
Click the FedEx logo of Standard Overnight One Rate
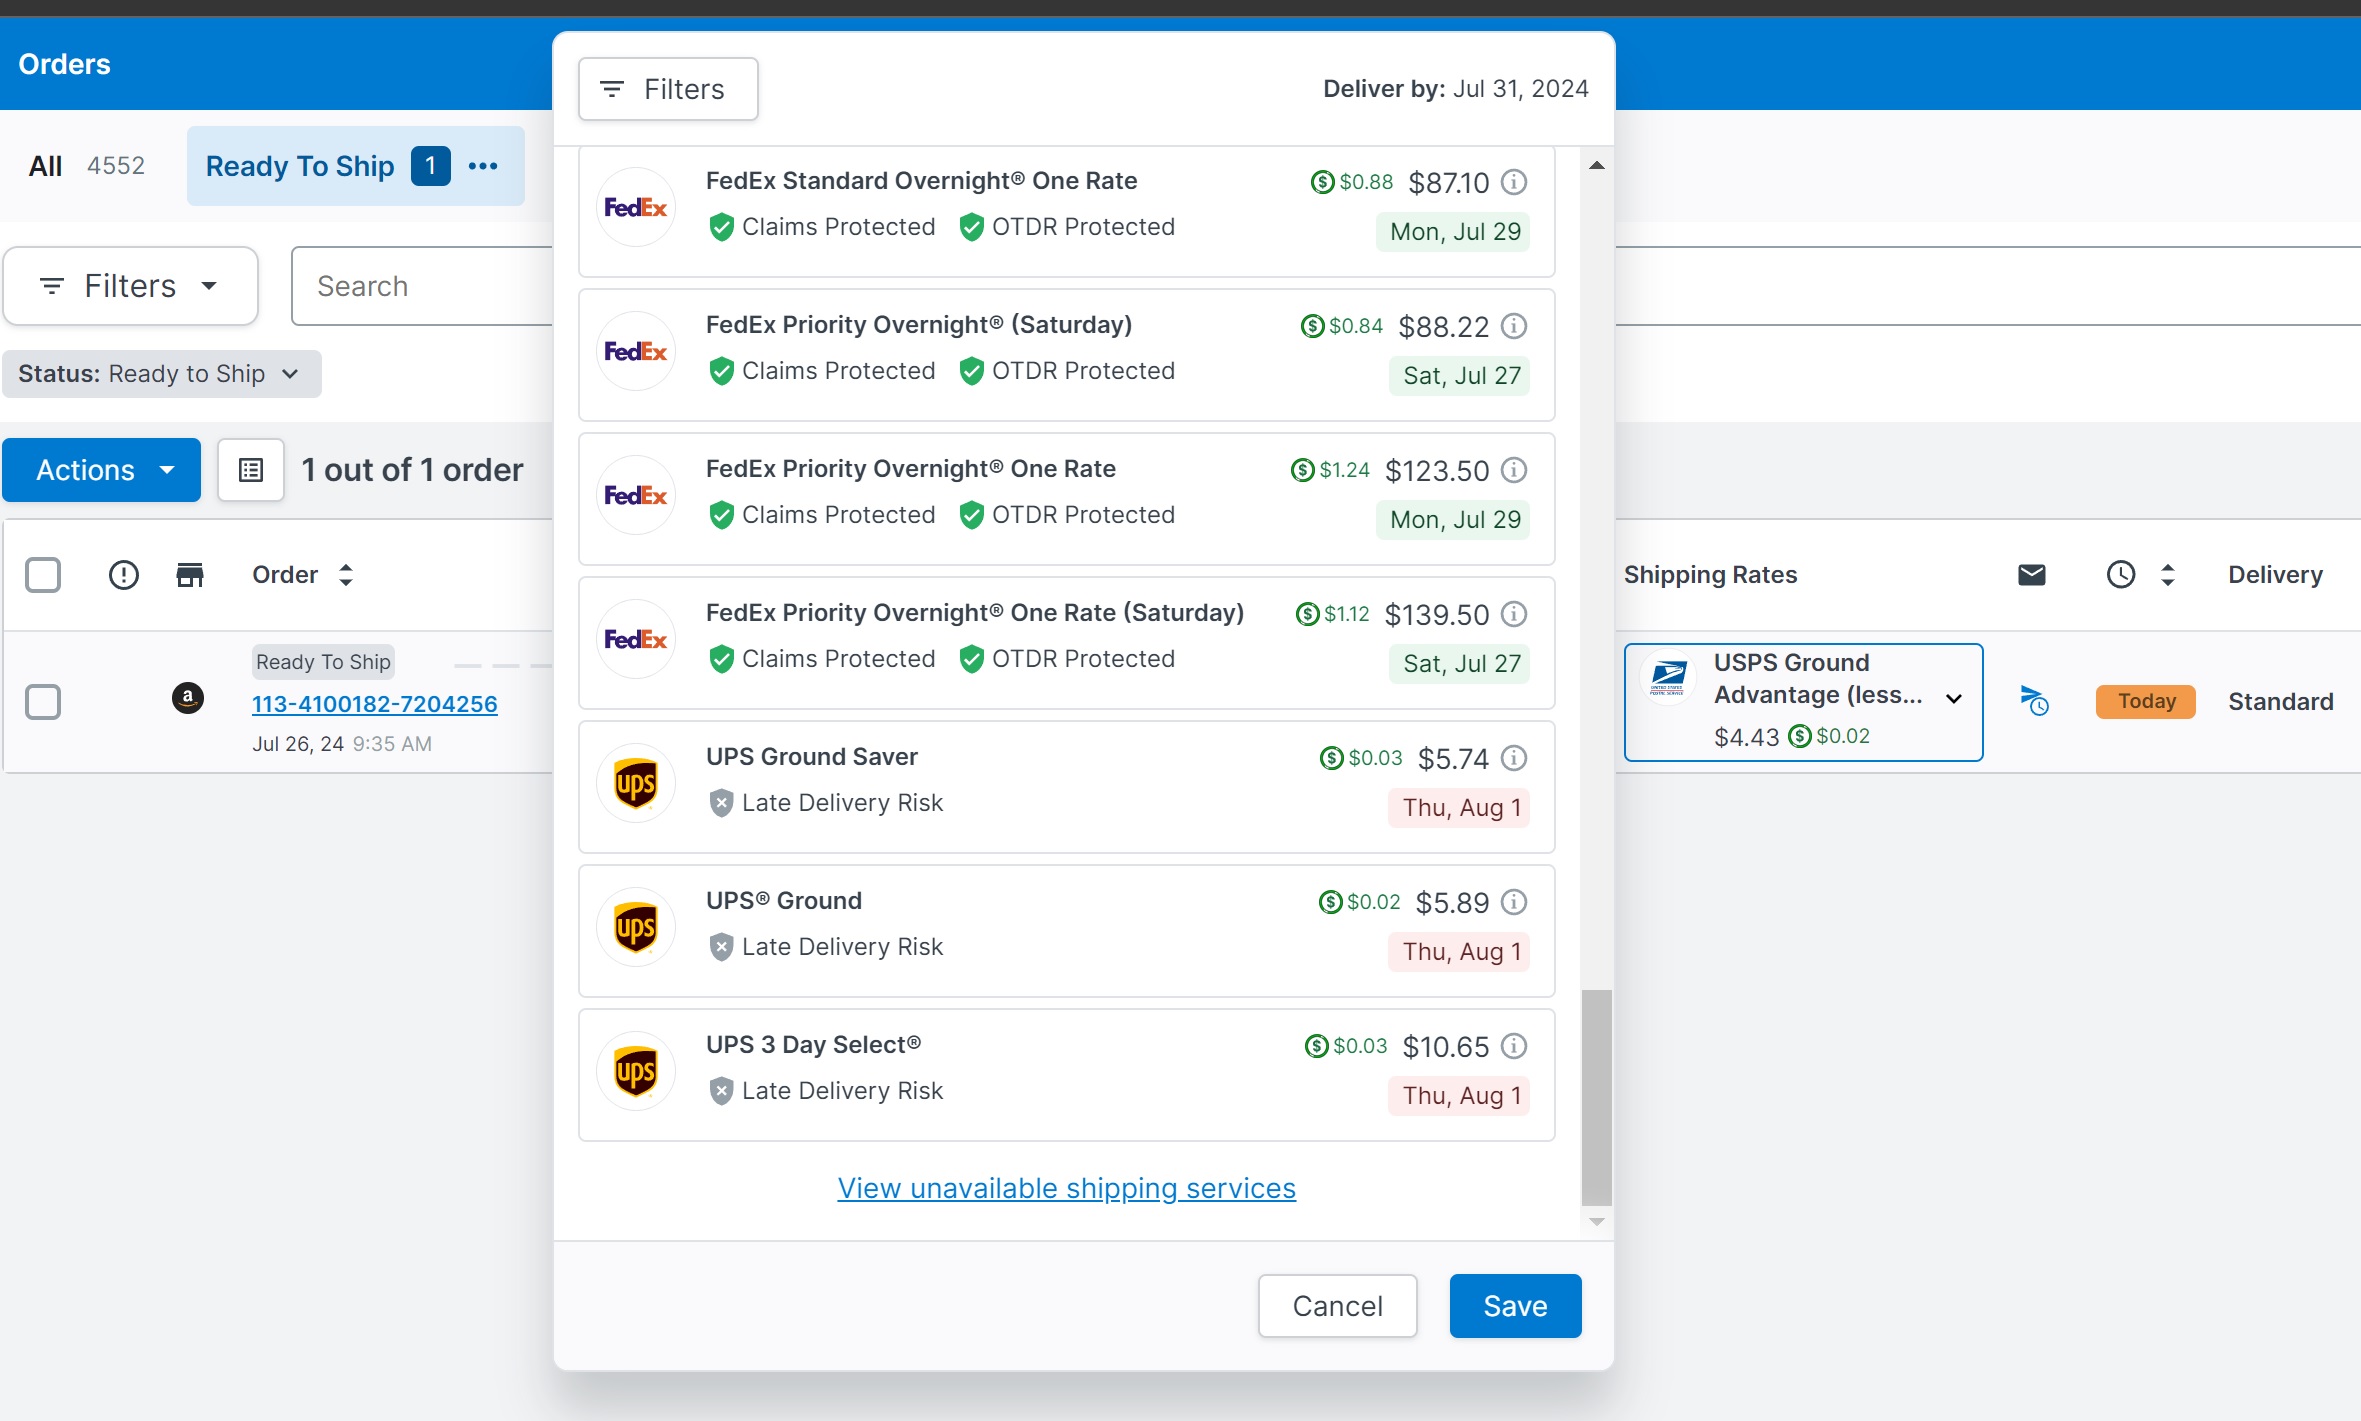636,207
